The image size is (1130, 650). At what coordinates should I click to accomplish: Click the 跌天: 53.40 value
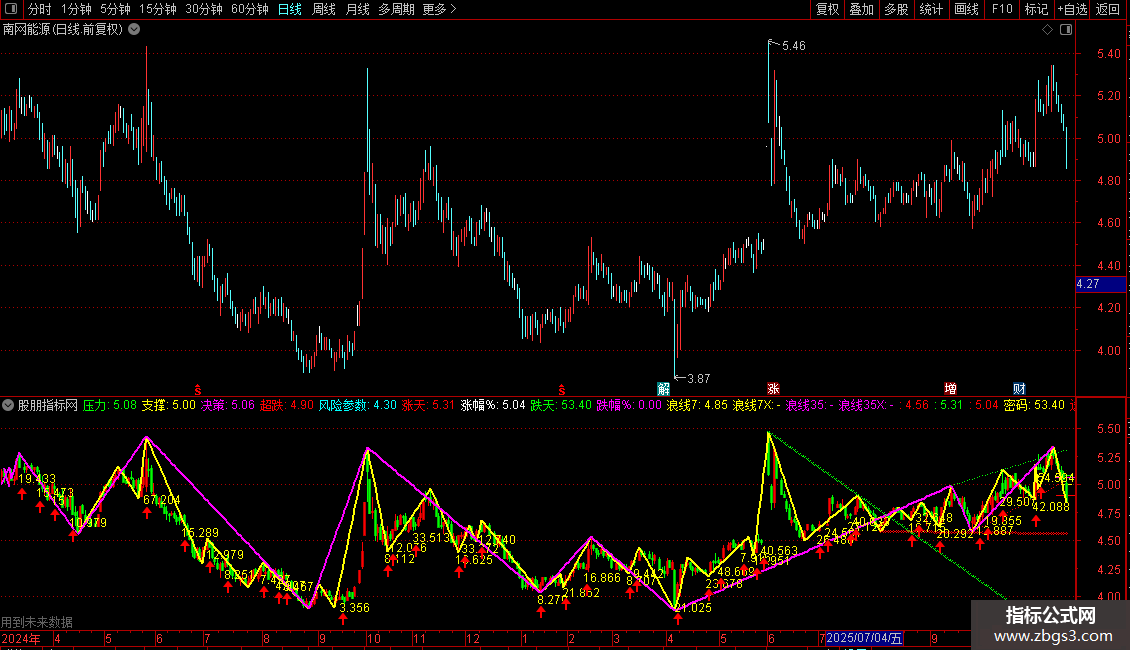pyautogui.click(x=561, y=405)
